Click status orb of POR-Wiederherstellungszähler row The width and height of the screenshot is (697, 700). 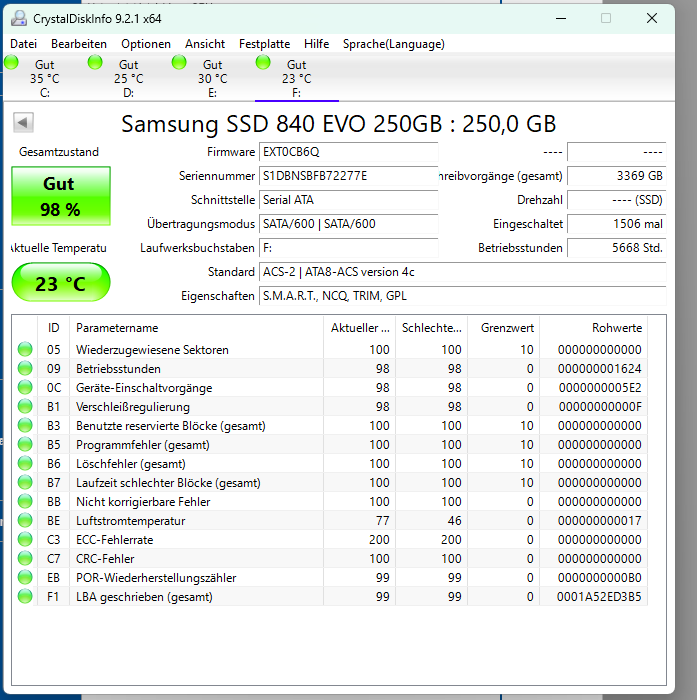[x=25, y=577]
